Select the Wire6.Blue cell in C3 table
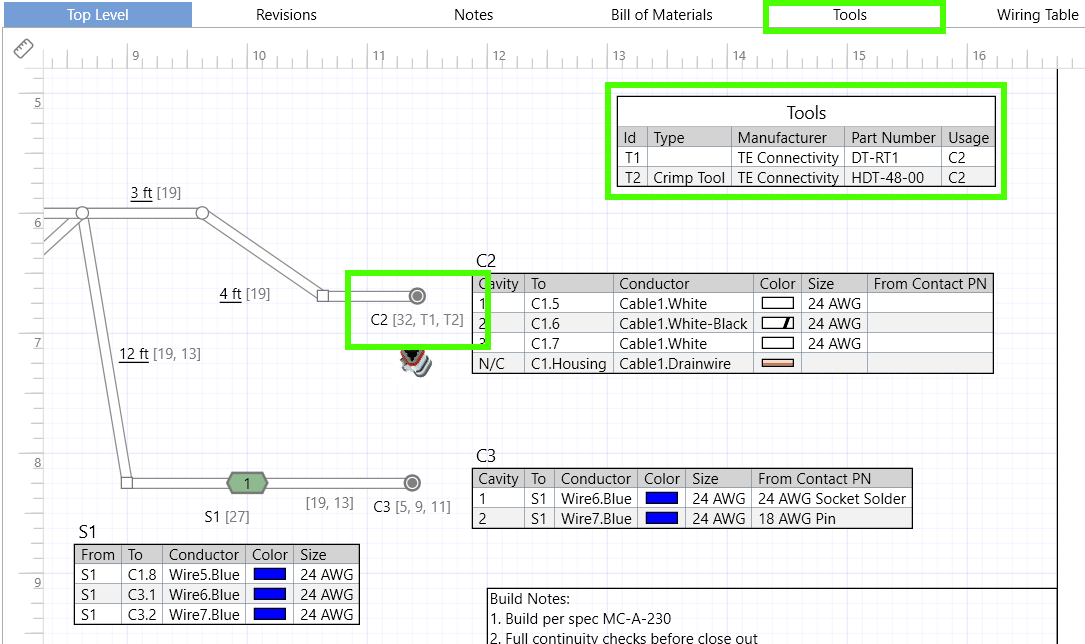The height and width of the screenshot is (644, 1085). [596, 499]
